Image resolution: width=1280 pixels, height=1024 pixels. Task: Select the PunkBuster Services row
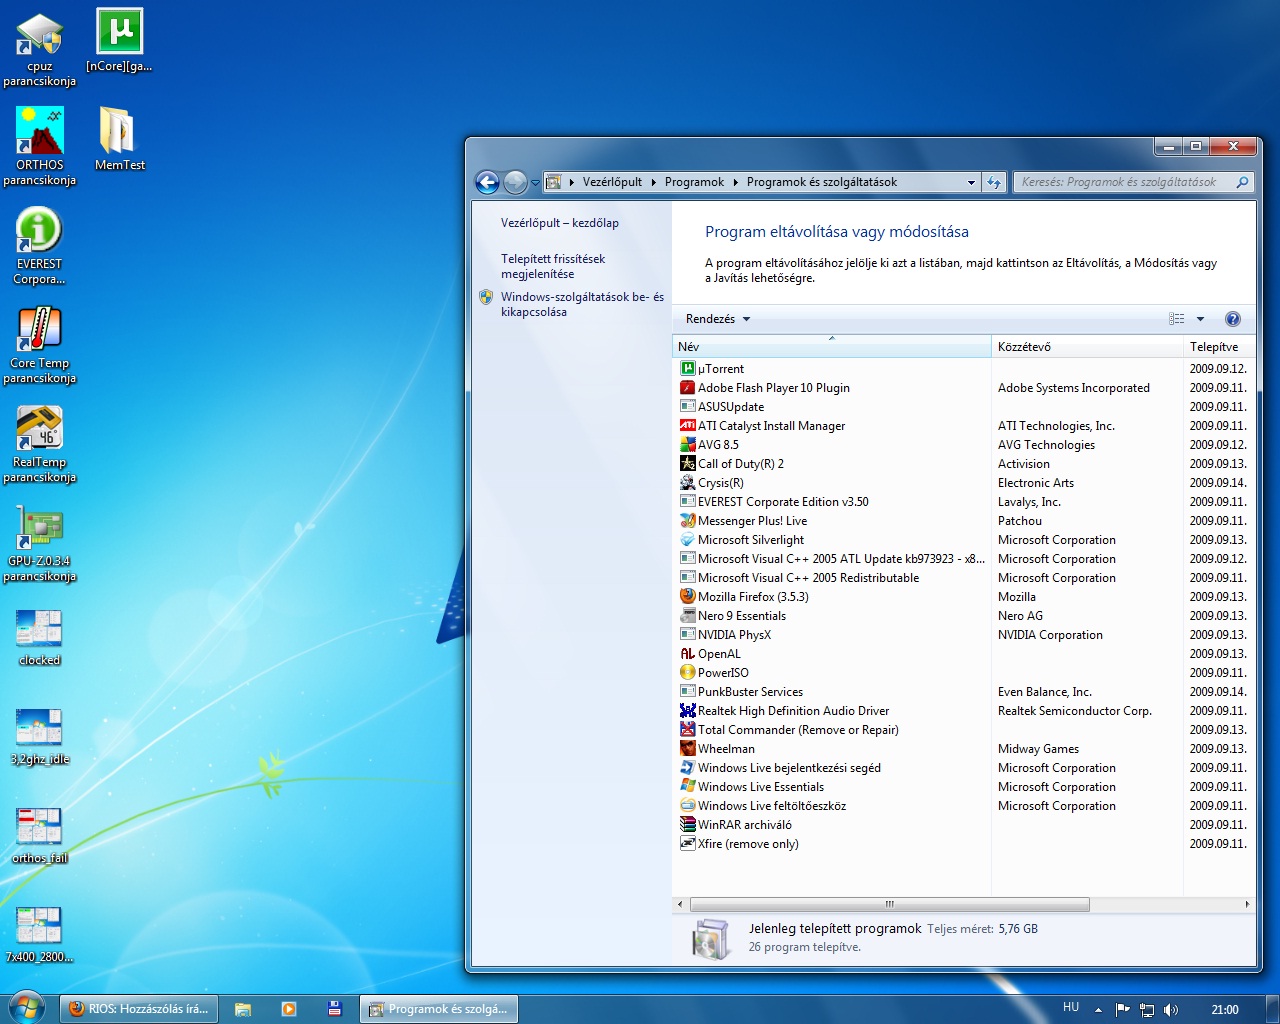click(964, 691)
